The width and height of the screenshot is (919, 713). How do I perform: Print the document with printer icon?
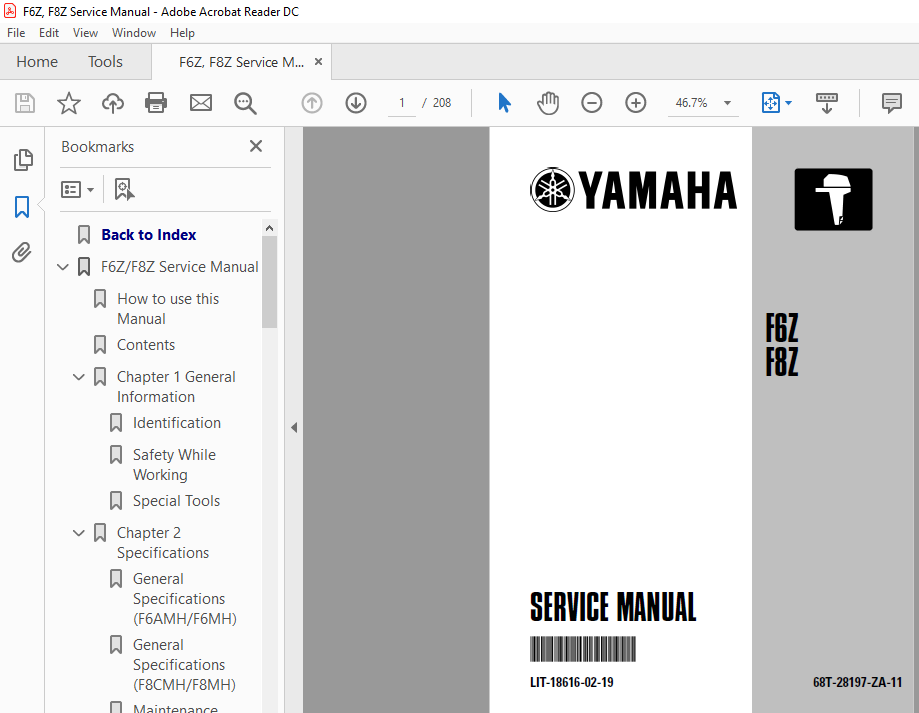tap(156, 103)
